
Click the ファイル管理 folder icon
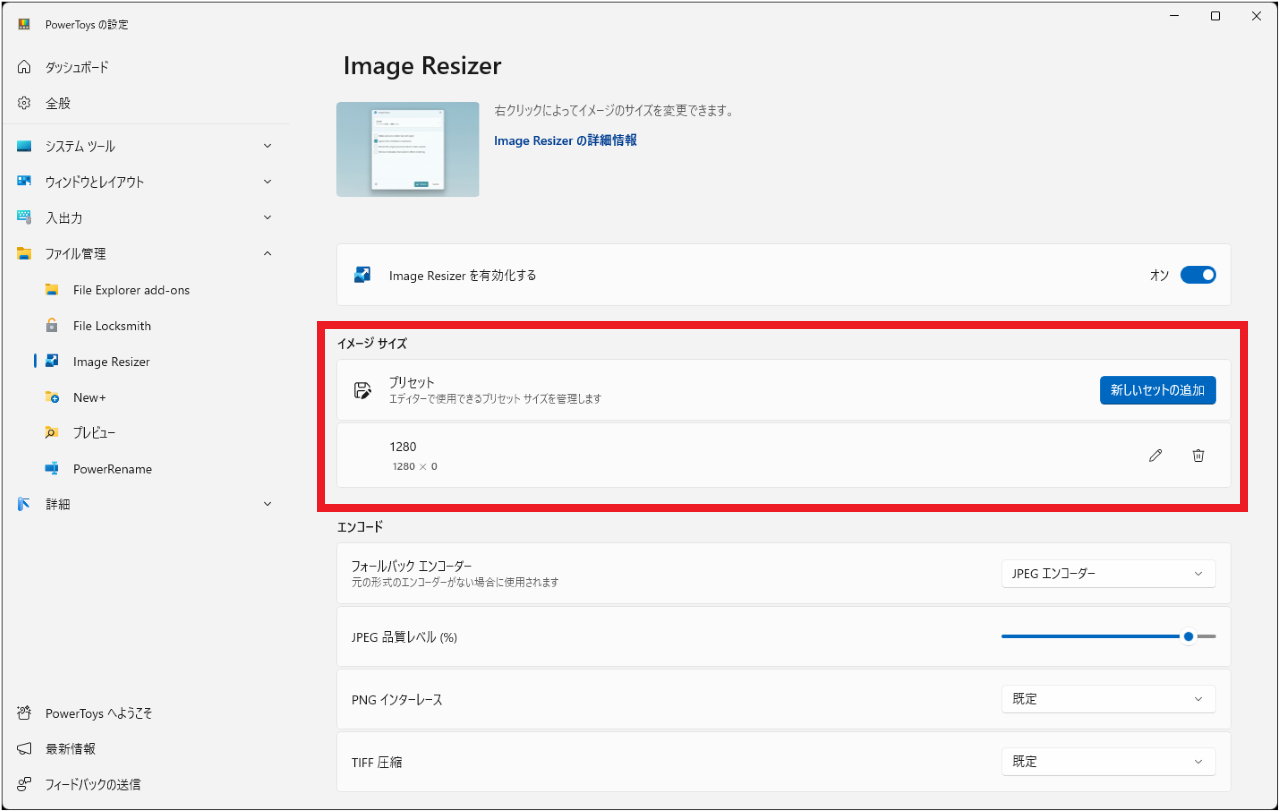(x=24, y=254)
